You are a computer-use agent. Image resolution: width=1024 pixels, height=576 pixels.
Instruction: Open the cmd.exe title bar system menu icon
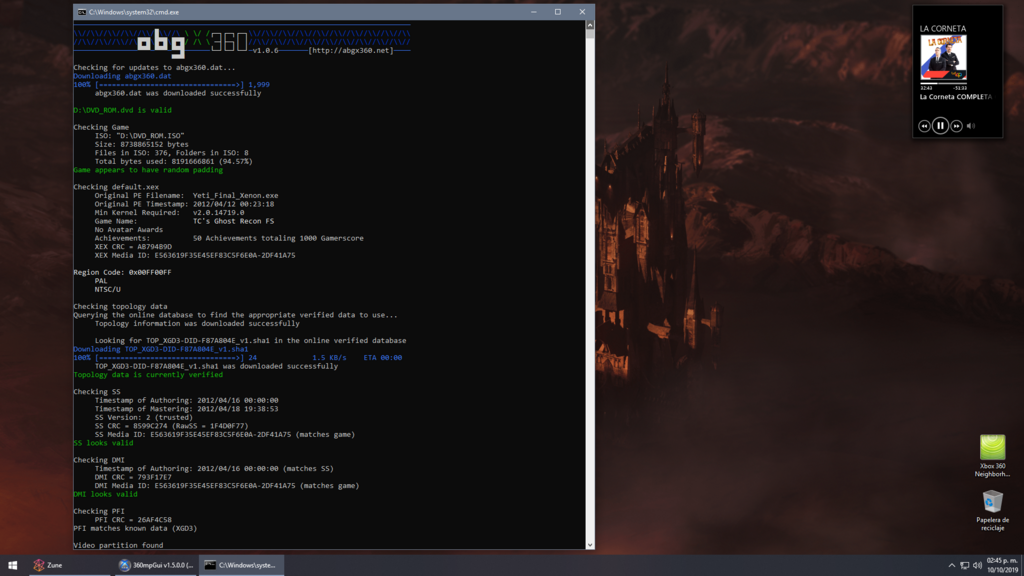[82, 12]
